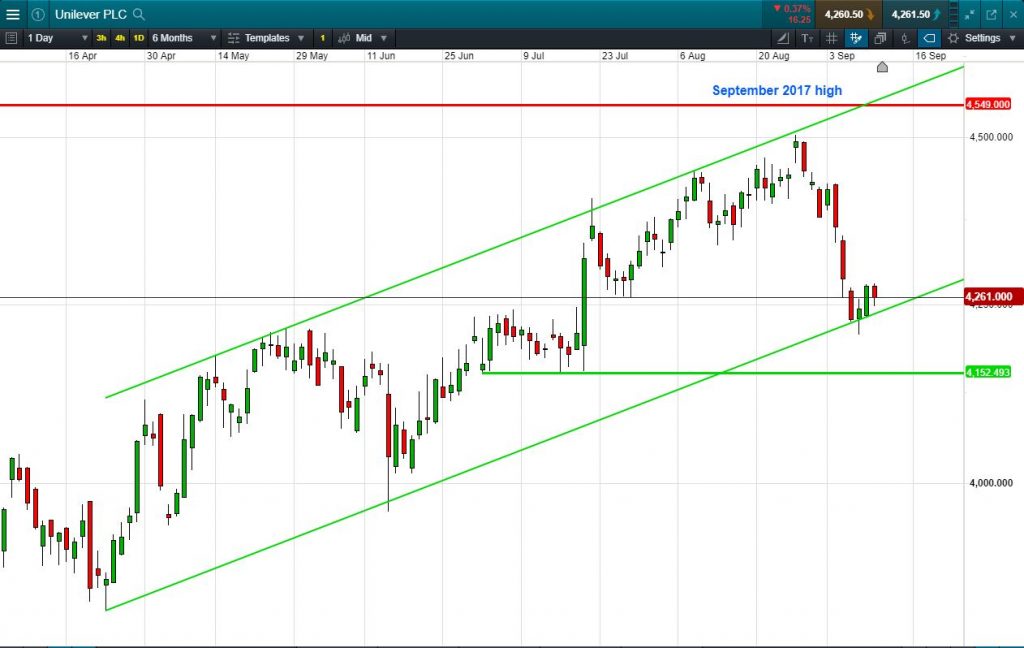The width and height of the screenshot is (1024, 648).
Task: Click the candlestick order tool icon
Action: (x=904, y=38)
